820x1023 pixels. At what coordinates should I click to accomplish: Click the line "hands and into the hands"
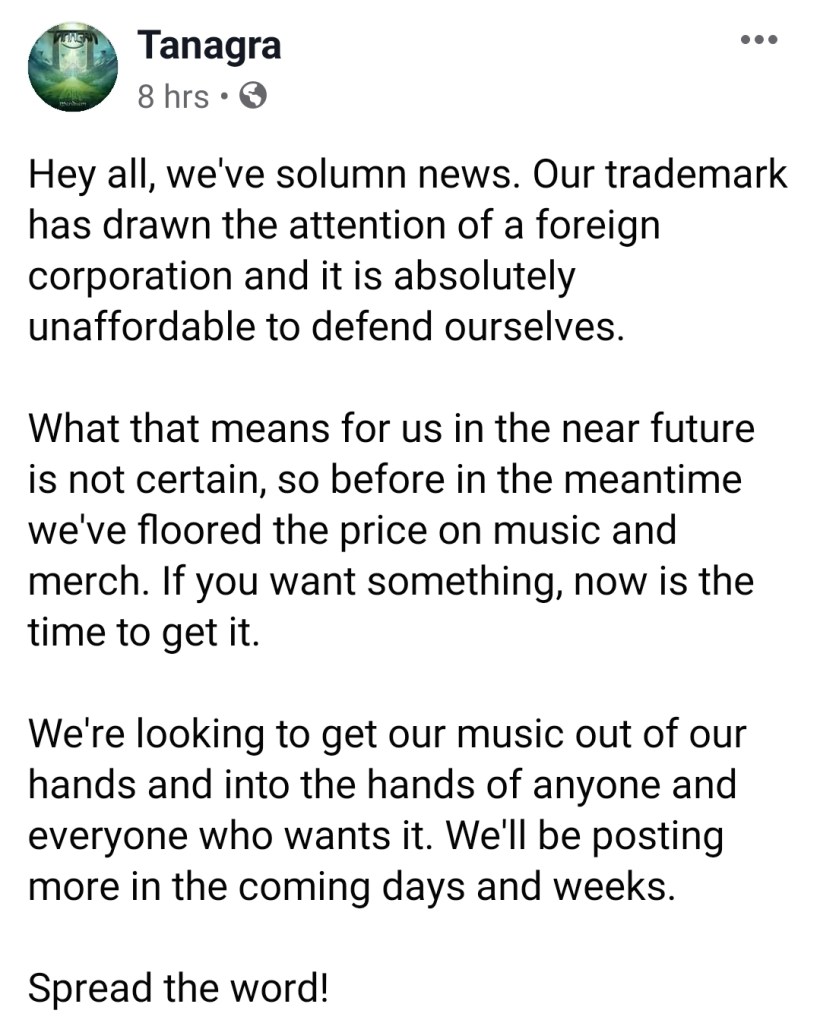pyautogui.click(x=381, y=786)
